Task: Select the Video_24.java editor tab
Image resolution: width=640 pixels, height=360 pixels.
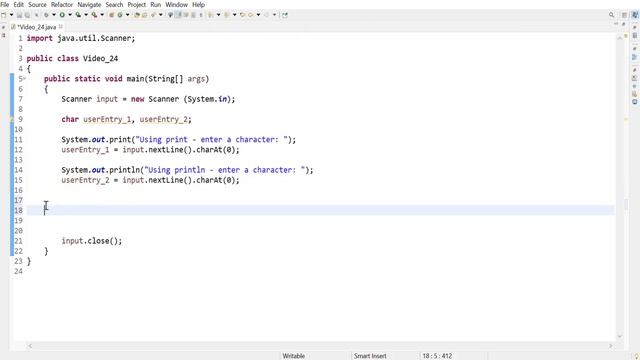Action: pos(36,27)
